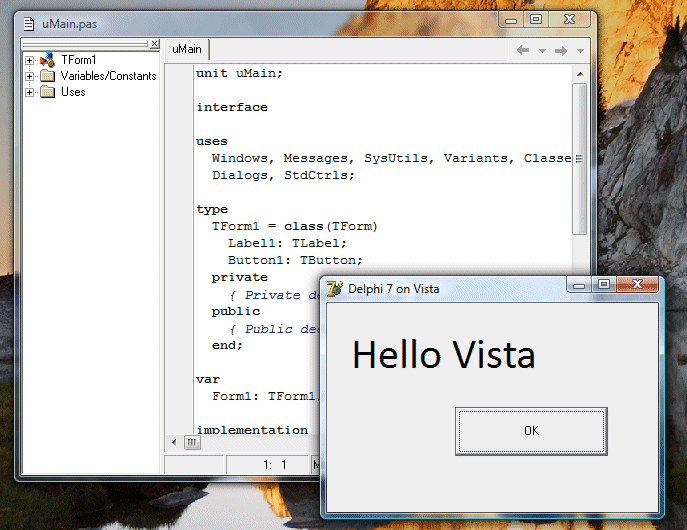Minimize the uMain.pas window

click(511, 20)
